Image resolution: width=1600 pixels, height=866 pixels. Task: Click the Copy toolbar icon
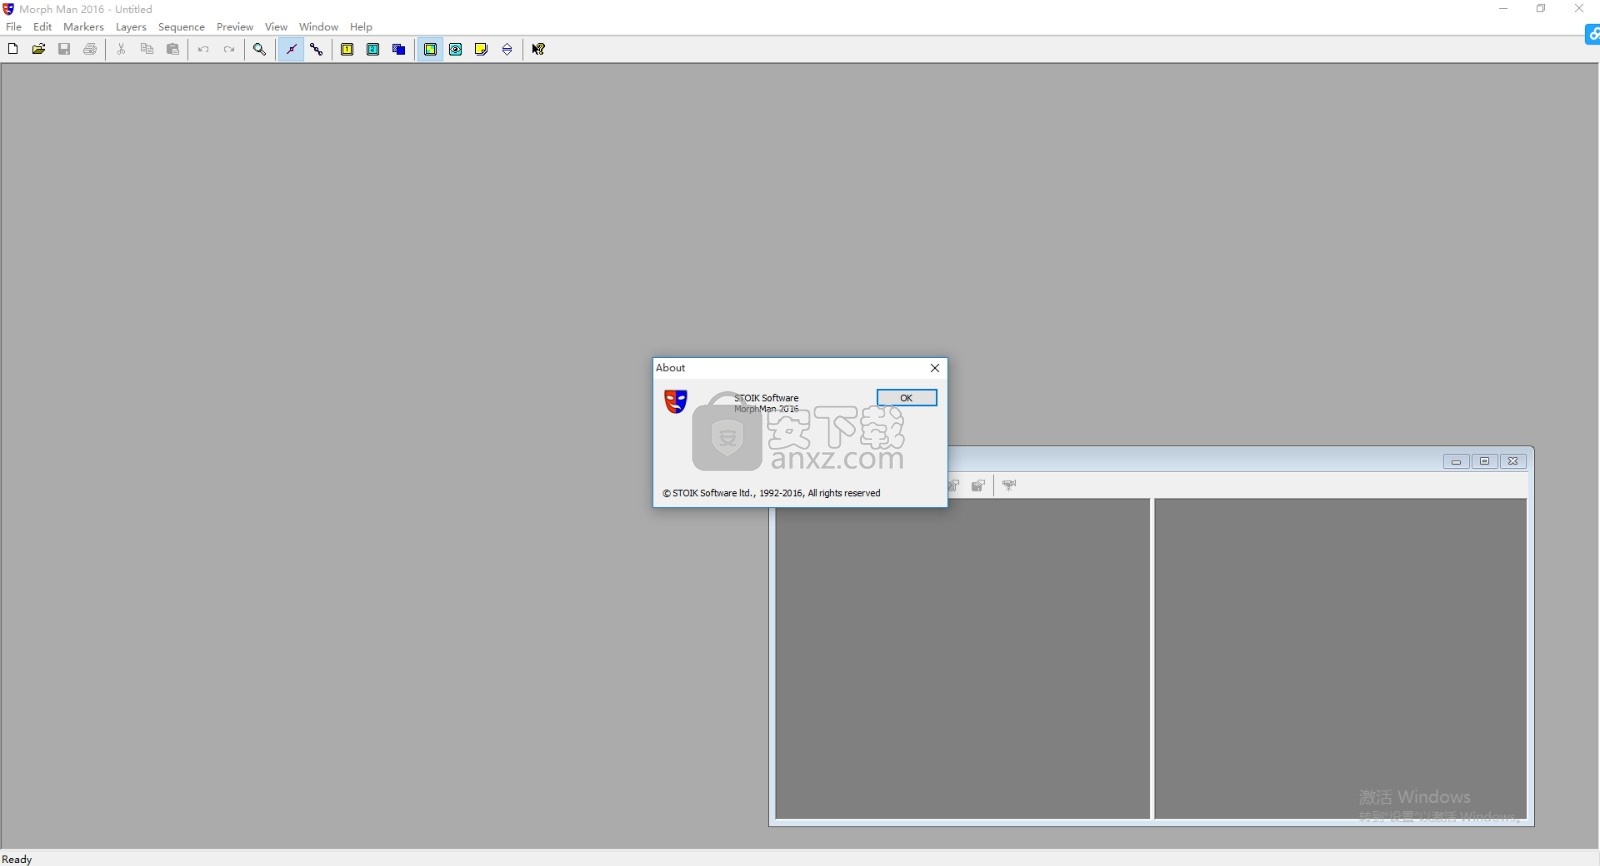[x=147, y=49]
